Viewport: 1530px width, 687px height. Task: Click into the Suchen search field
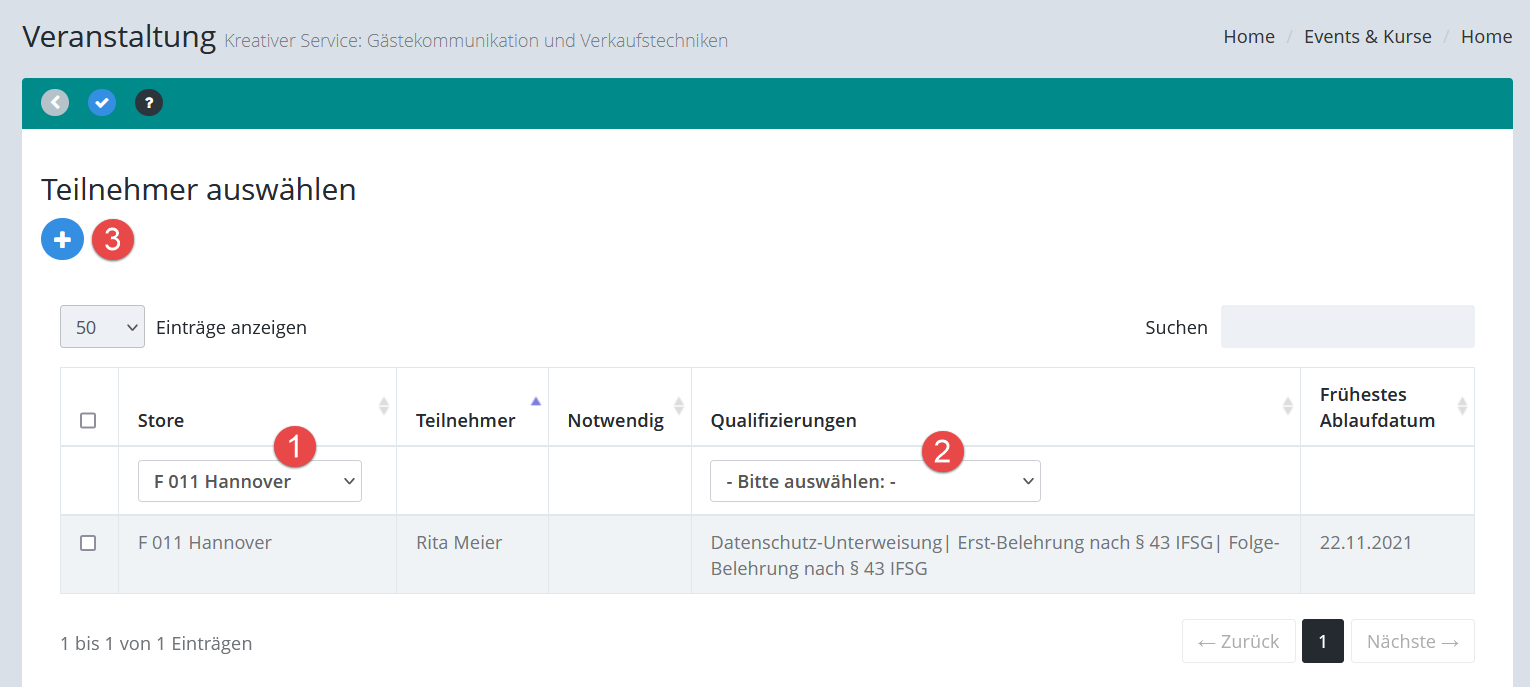[x=1347, y=327]
